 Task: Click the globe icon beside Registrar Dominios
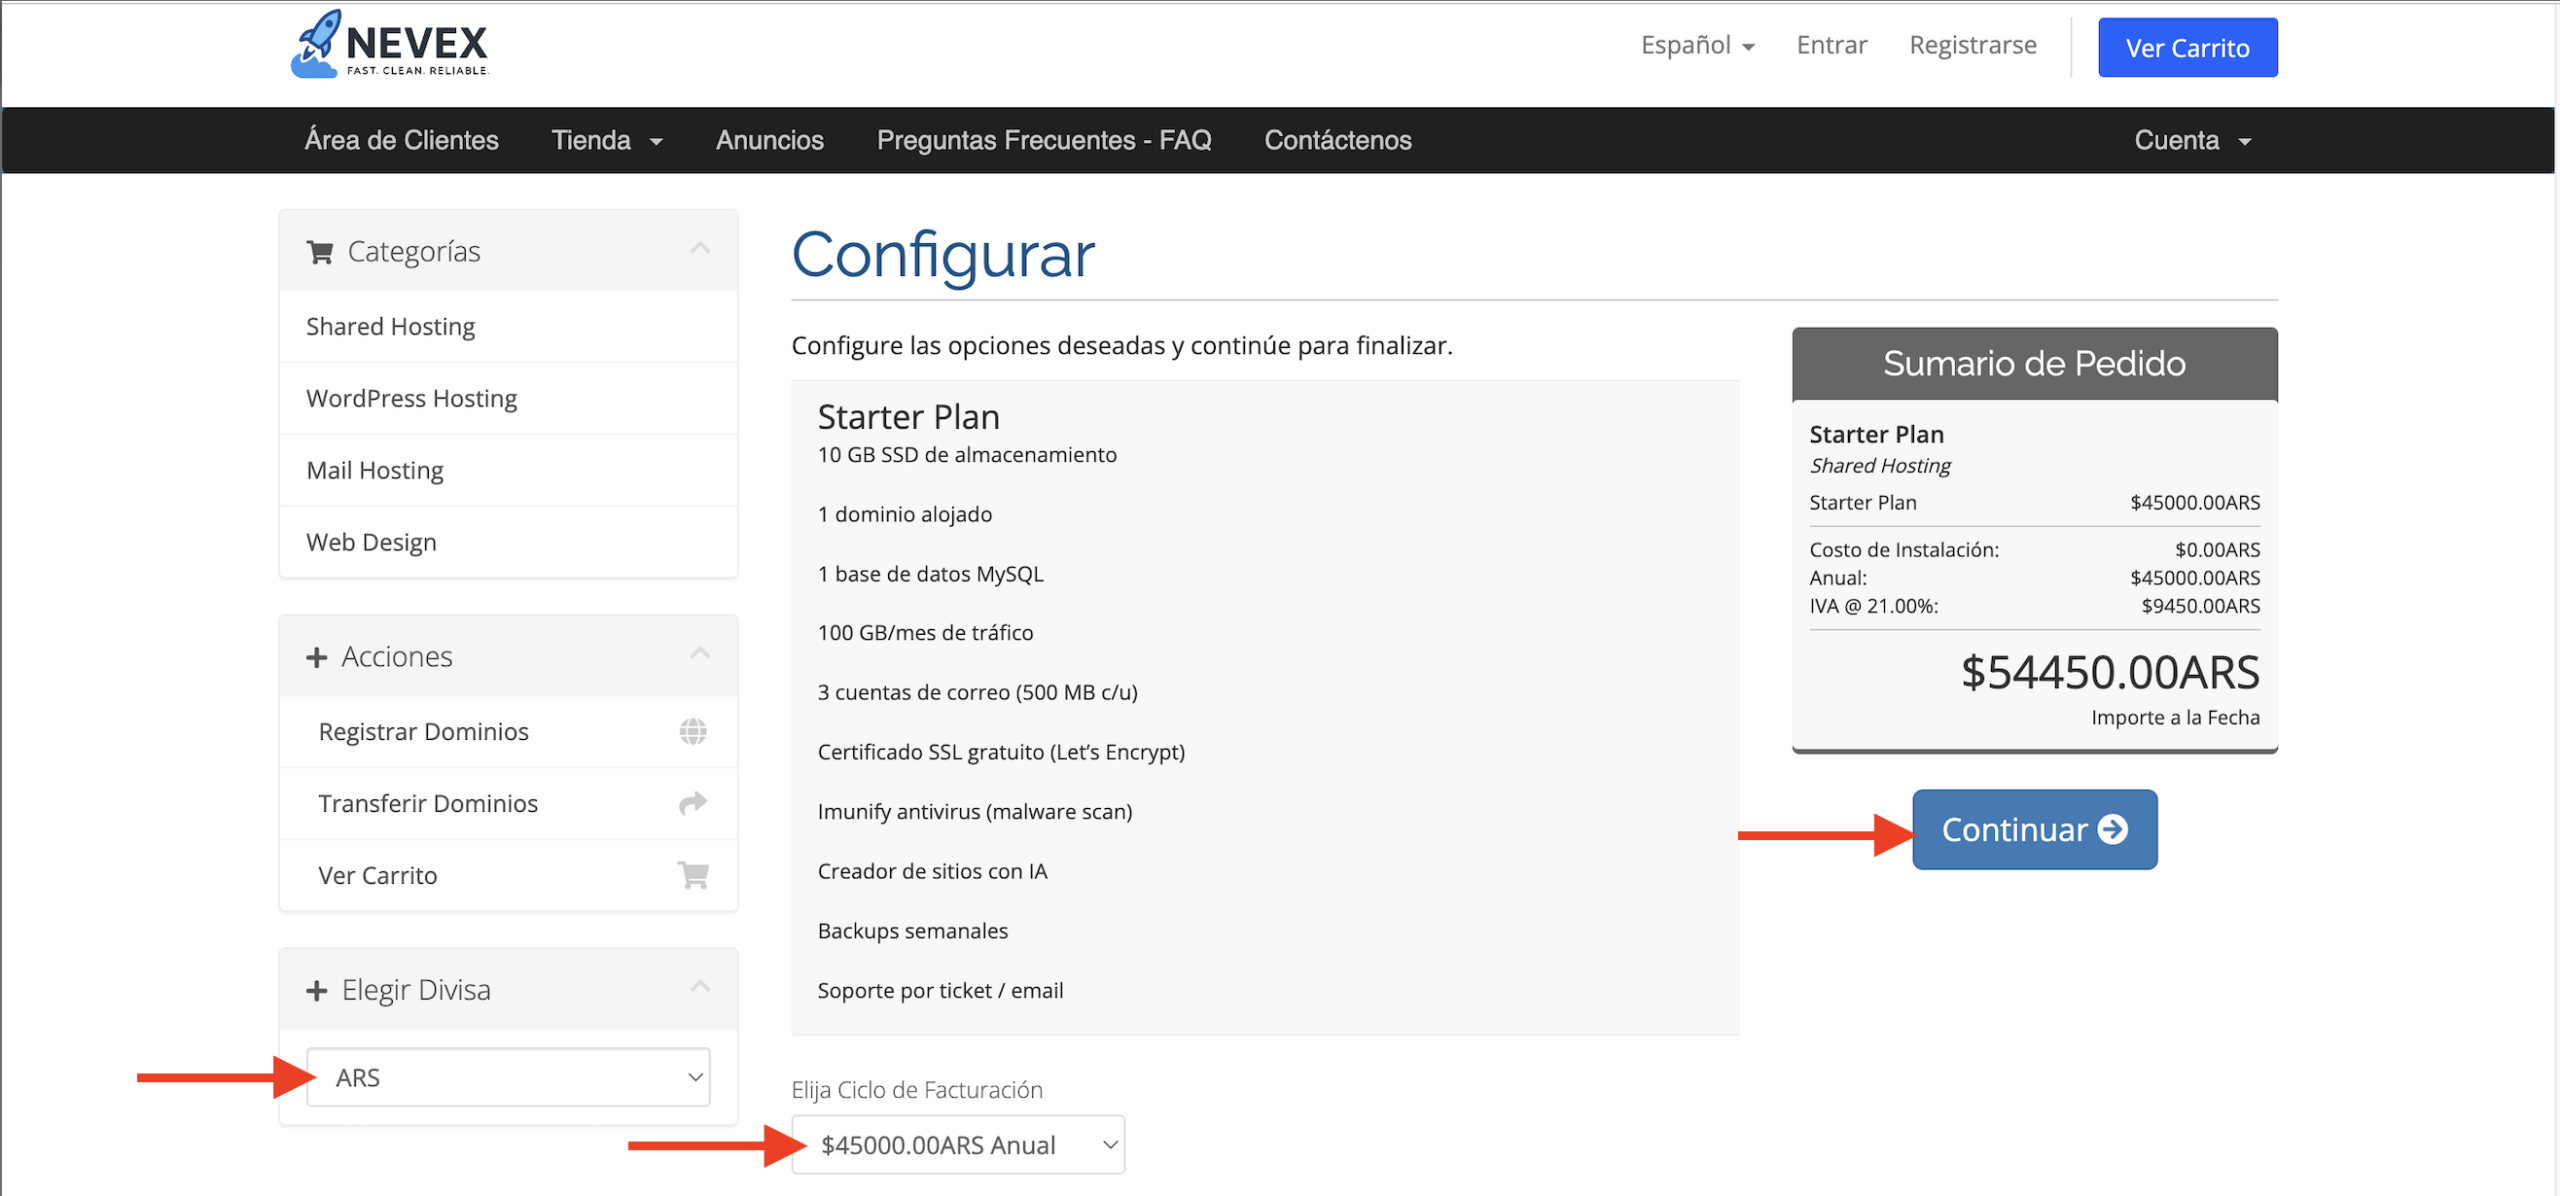[x=692, y=731]
